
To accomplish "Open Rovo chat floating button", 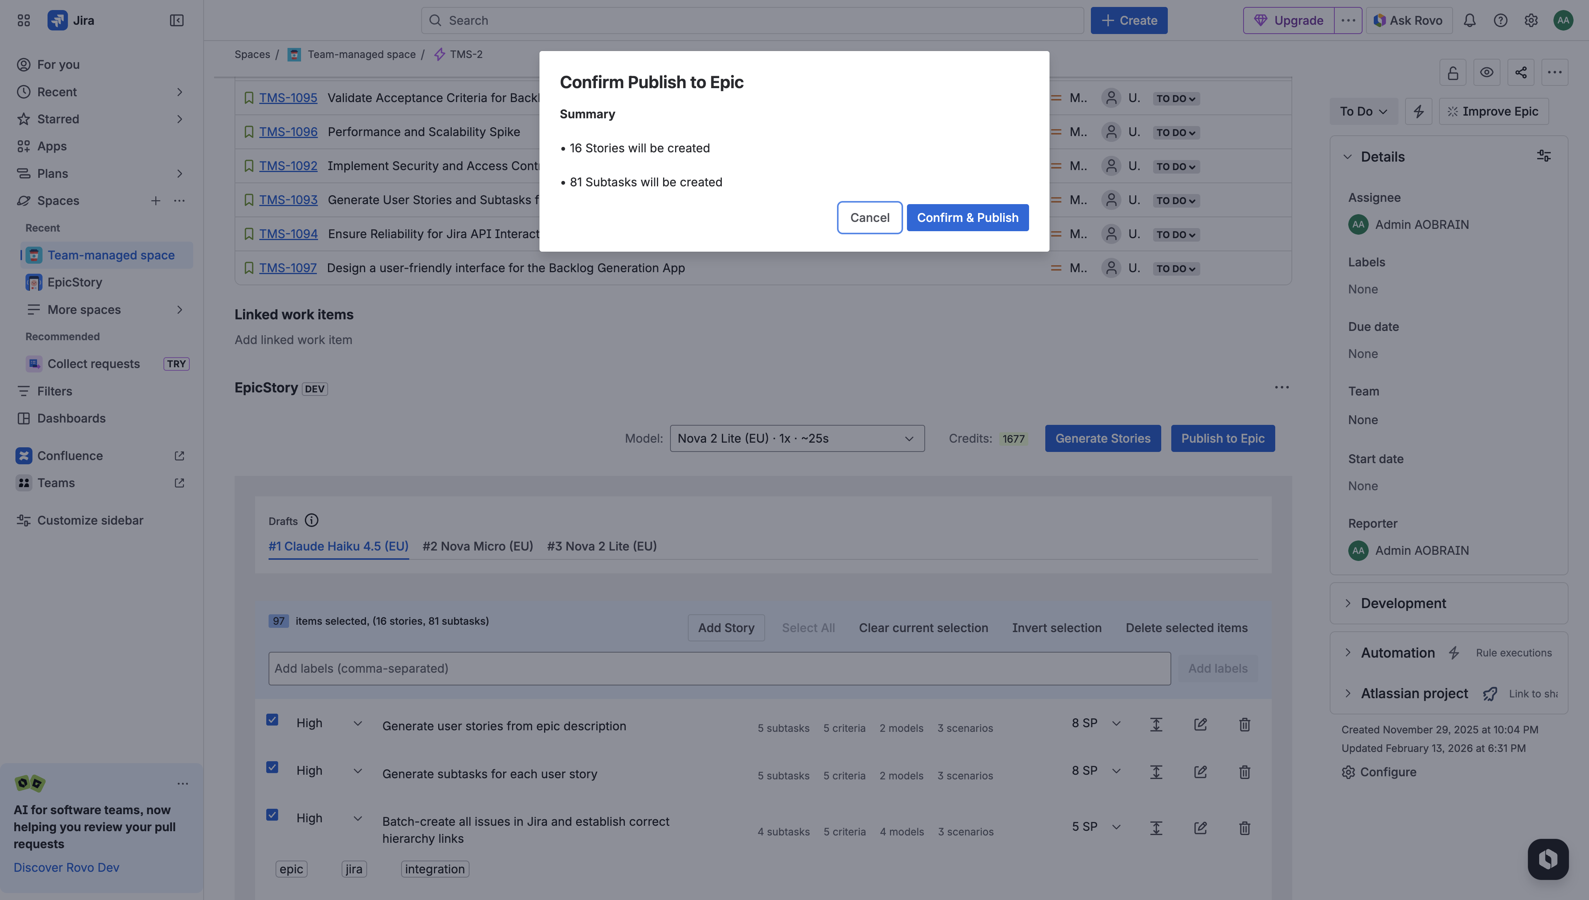I will point(1547,859).
